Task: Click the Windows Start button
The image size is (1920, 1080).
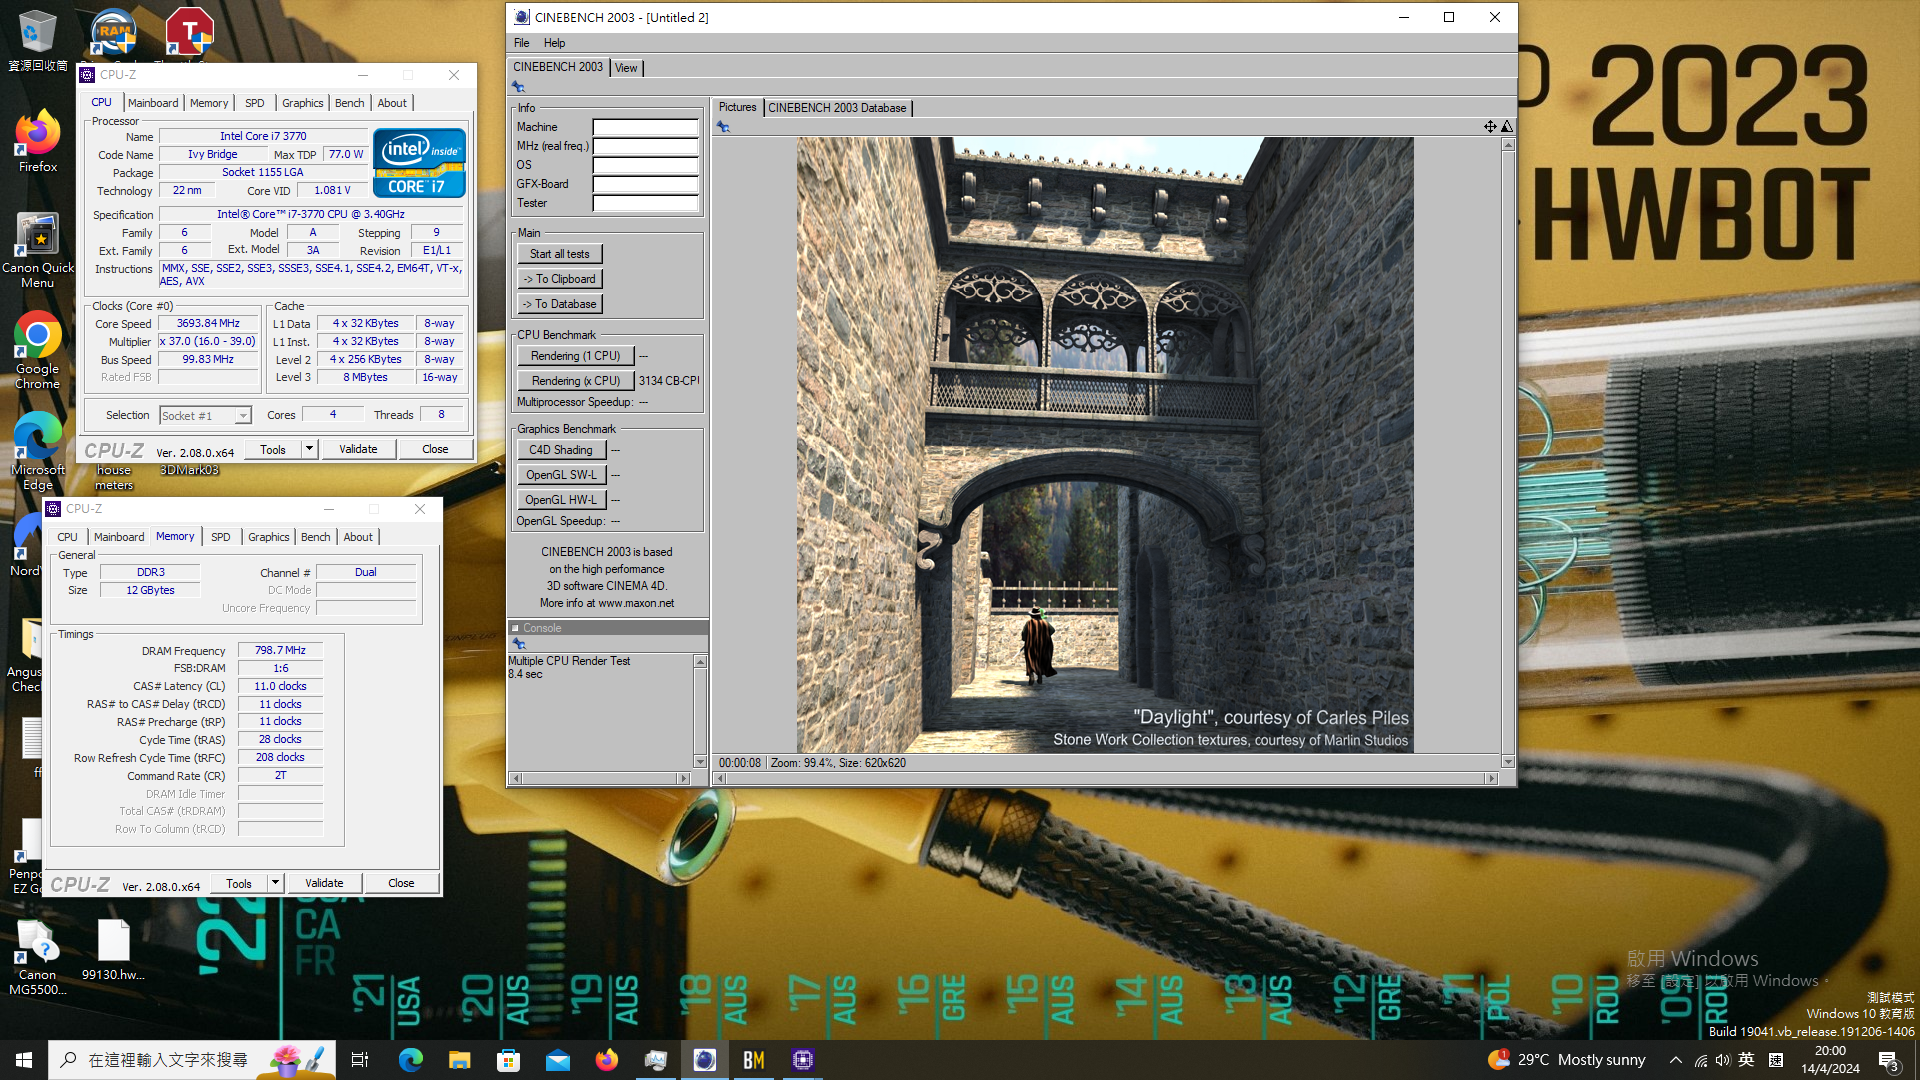Action: click(x=24, y=1060)
